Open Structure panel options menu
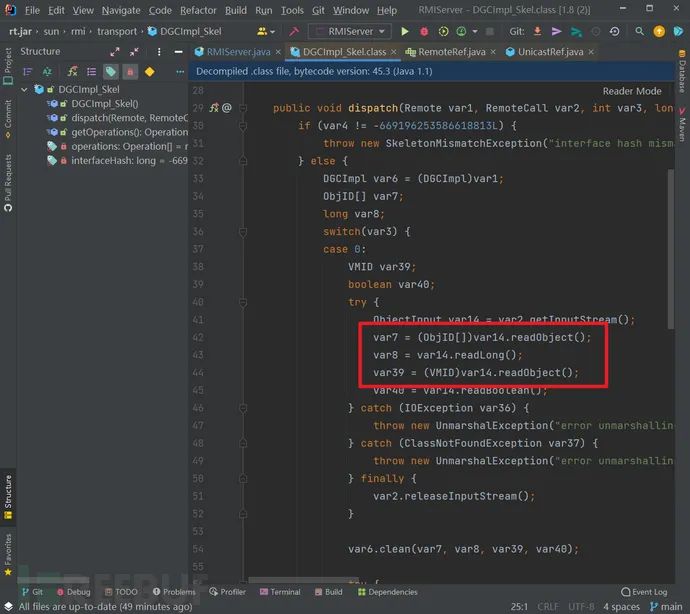This screenshot has height=614, width=690. click(x=158, y=52)
